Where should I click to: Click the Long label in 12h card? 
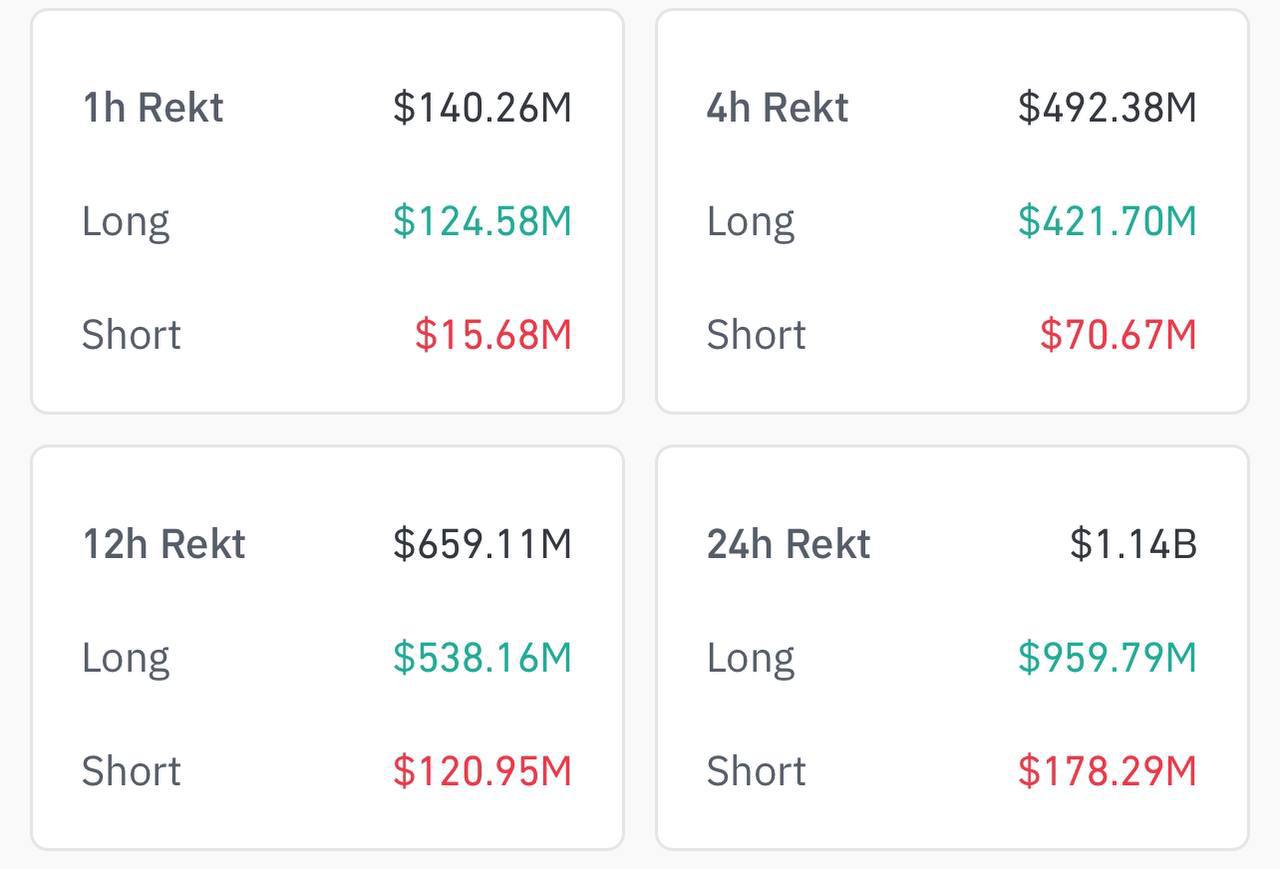[125, 657]
